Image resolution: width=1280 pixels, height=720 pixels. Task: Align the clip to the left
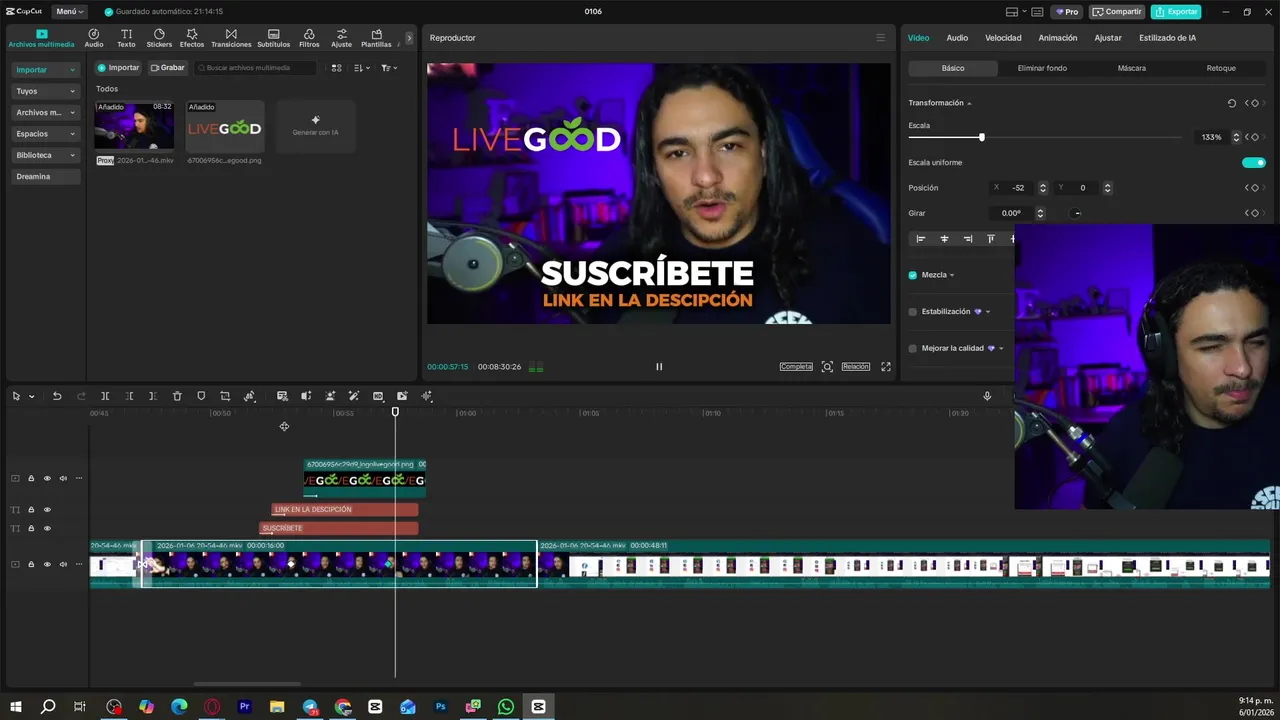921,239
